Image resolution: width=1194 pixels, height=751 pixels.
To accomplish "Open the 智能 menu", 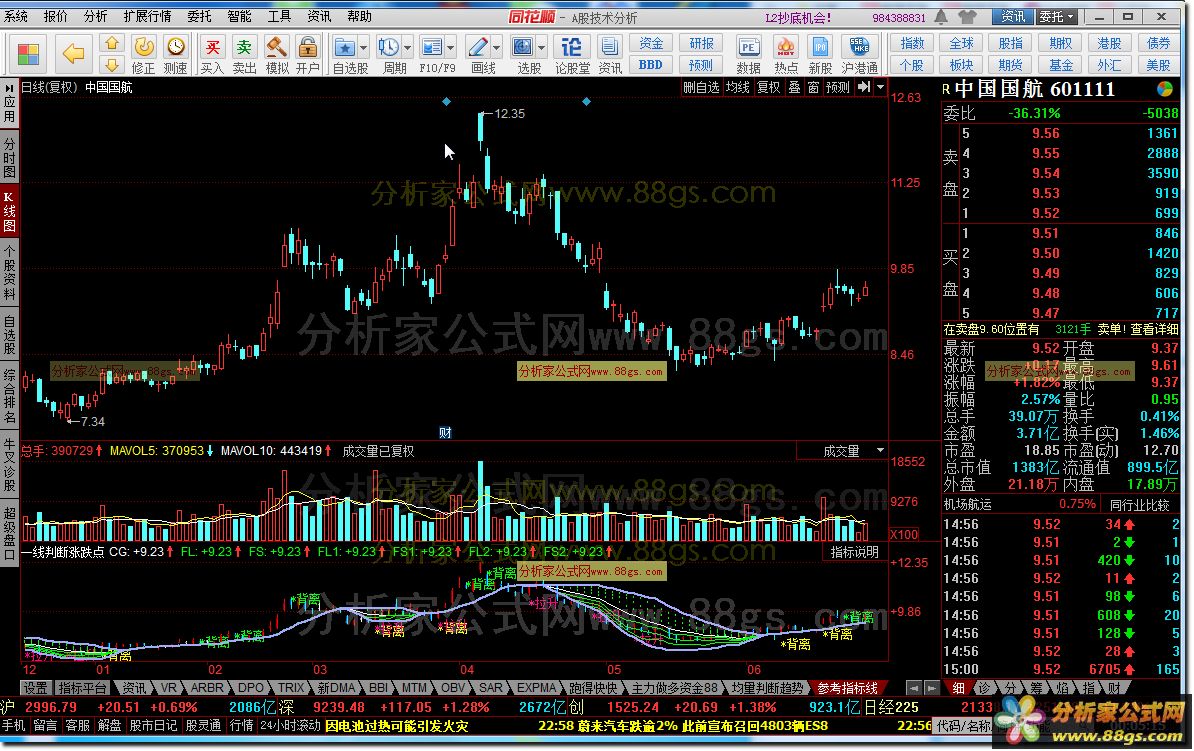I will (x=239, y=16).
